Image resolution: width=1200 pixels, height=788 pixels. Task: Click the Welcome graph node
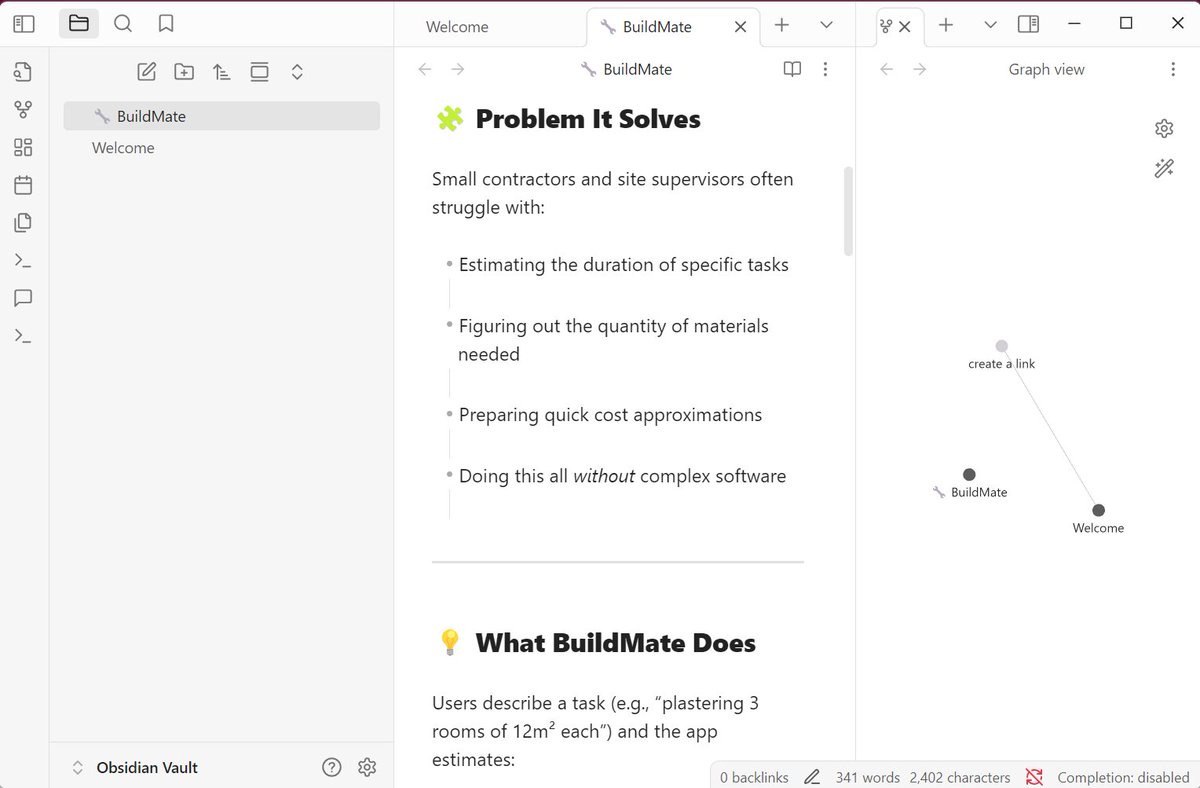coord(1098,510)
